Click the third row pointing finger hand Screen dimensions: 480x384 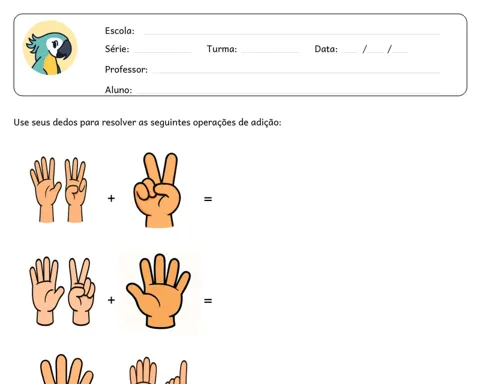tap(177, 372)
